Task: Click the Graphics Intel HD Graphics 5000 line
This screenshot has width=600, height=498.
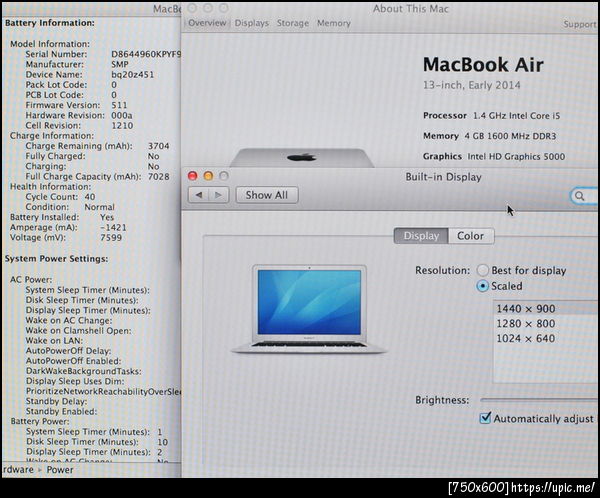Action: [x=494, y=156]
